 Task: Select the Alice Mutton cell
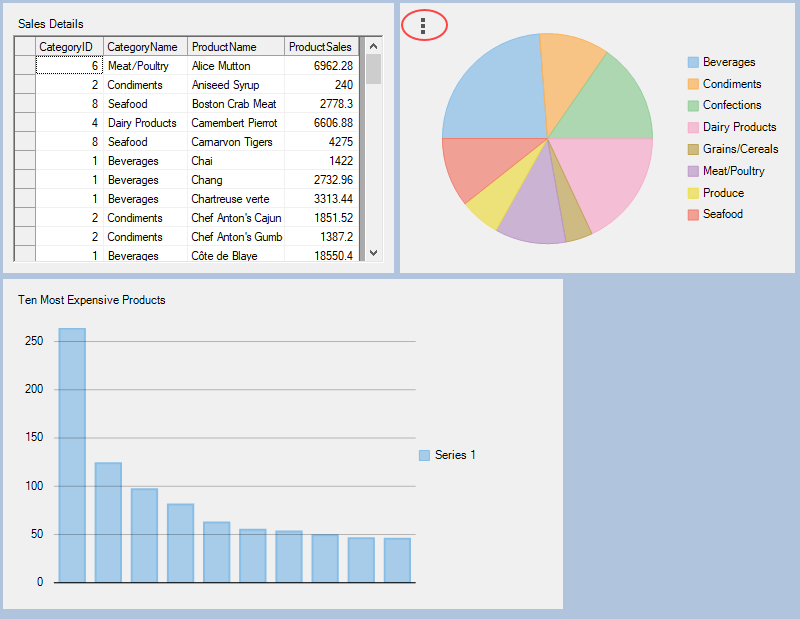click(x=235, y=66)
